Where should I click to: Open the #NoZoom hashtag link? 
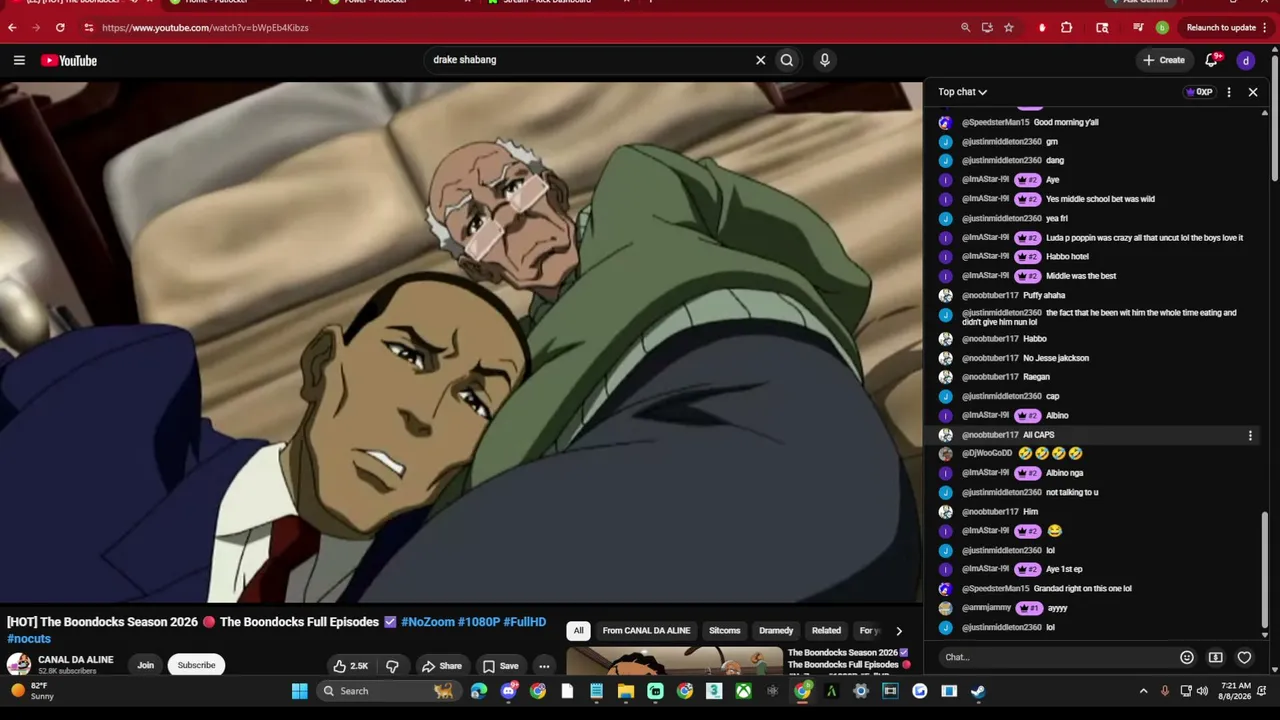(x=427, y=622)
